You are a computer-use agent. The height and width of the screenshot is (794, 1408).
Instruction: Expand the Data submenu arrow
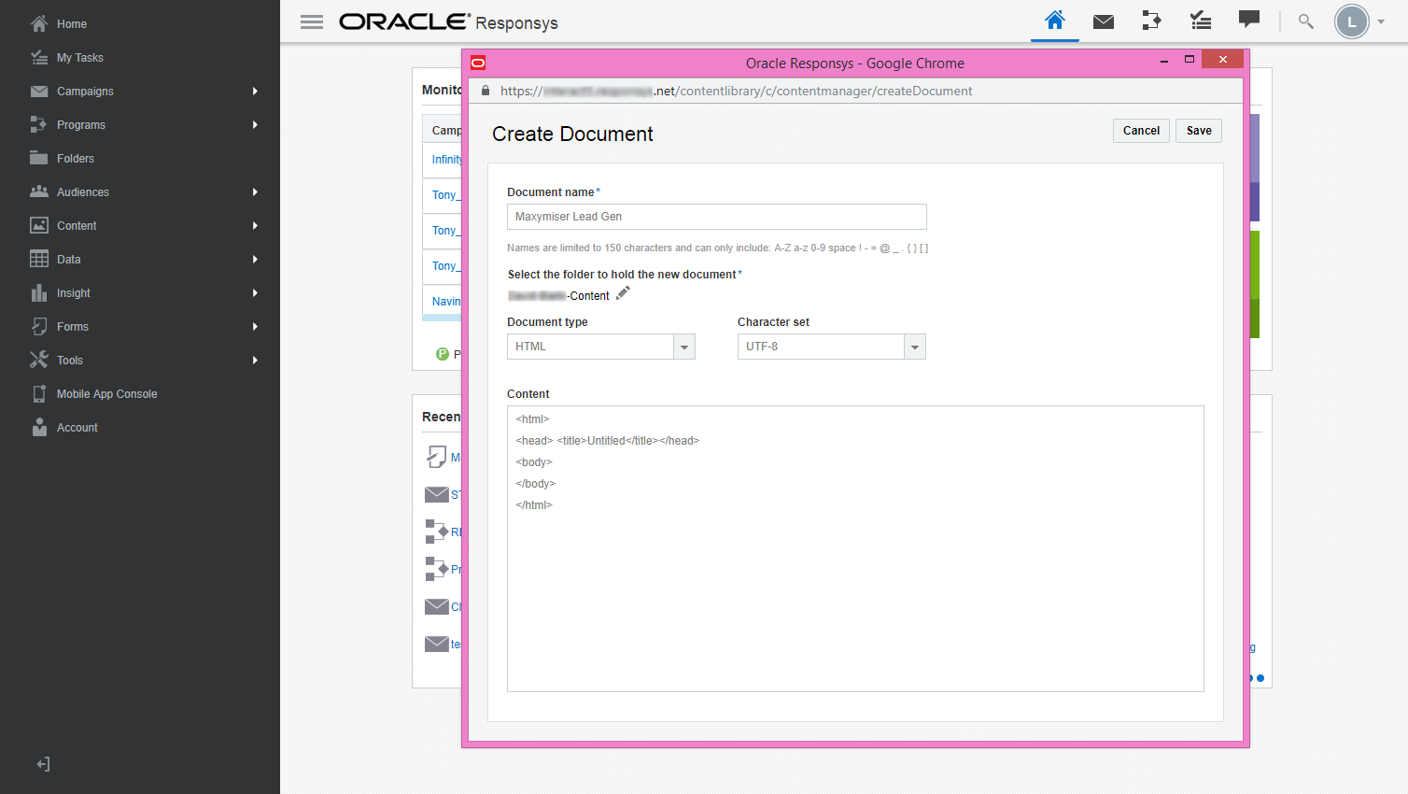(x=255, y=259)
